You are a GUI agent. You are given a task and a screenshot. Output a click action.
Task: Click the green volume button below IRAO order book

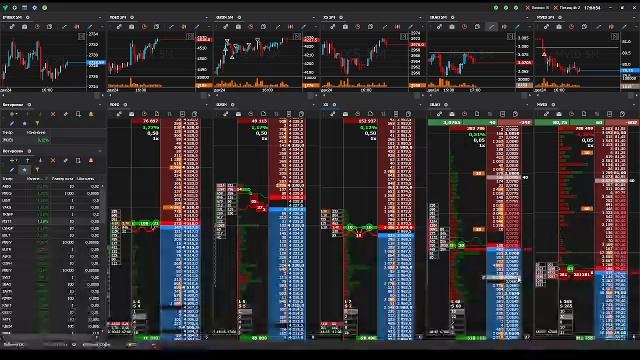pos(471,338)
